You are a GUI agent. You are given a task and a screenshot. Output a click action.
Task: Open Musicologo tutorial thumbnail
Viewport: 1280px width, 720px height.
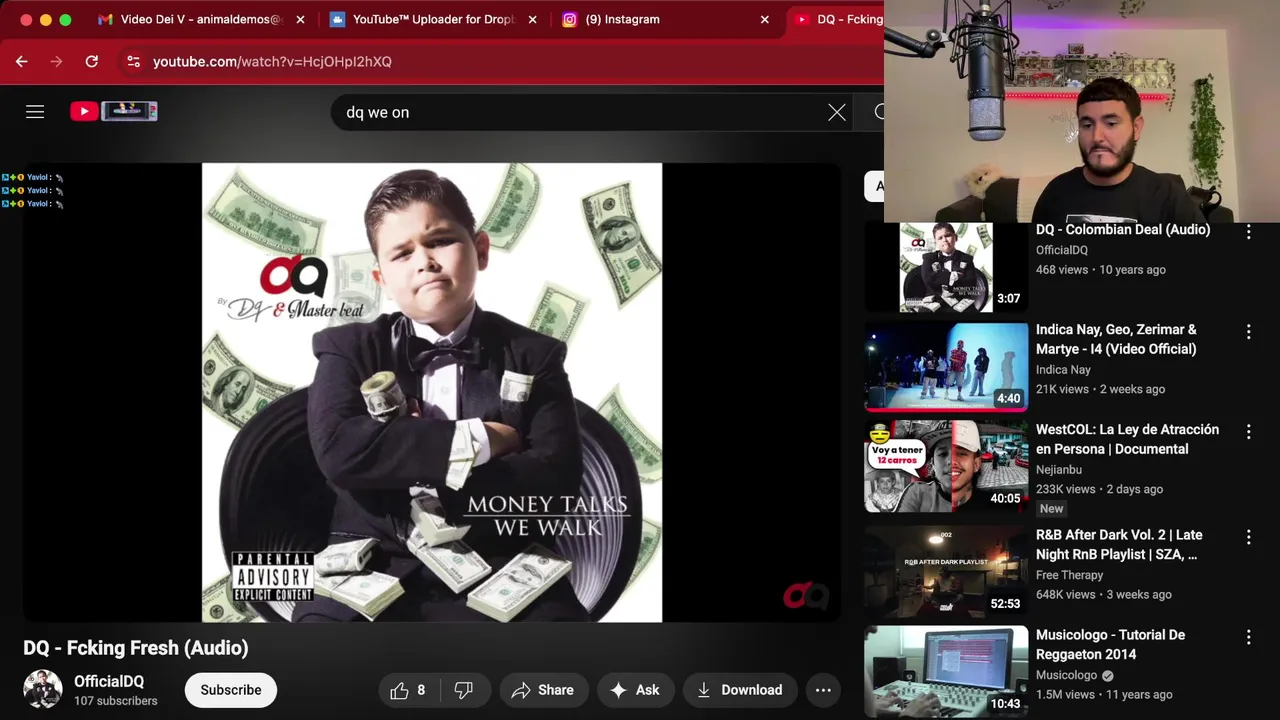coord(946,672)
